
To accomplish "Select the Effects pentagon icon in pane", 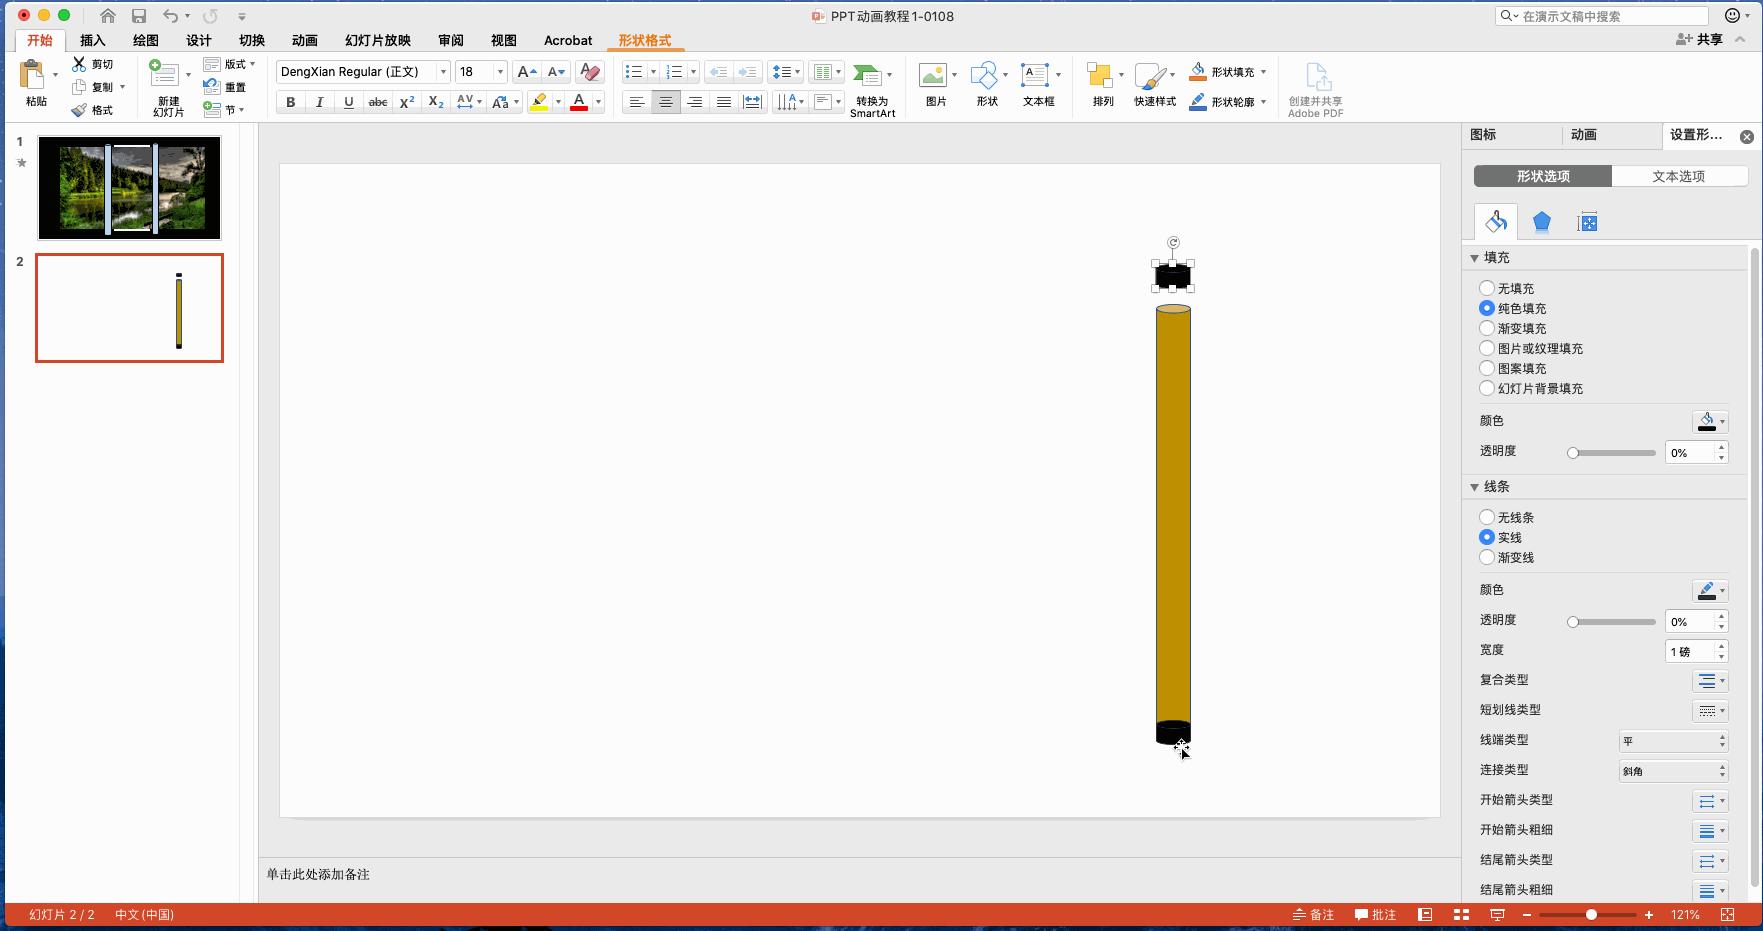I will point(1541,222).
